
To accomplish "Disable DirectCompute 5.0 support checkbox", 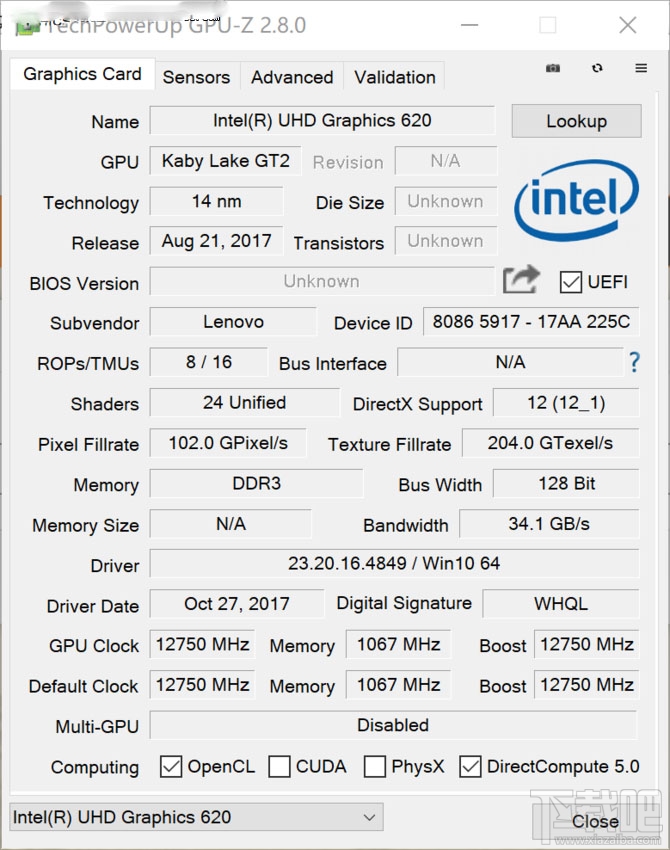I will pos(470,767).
